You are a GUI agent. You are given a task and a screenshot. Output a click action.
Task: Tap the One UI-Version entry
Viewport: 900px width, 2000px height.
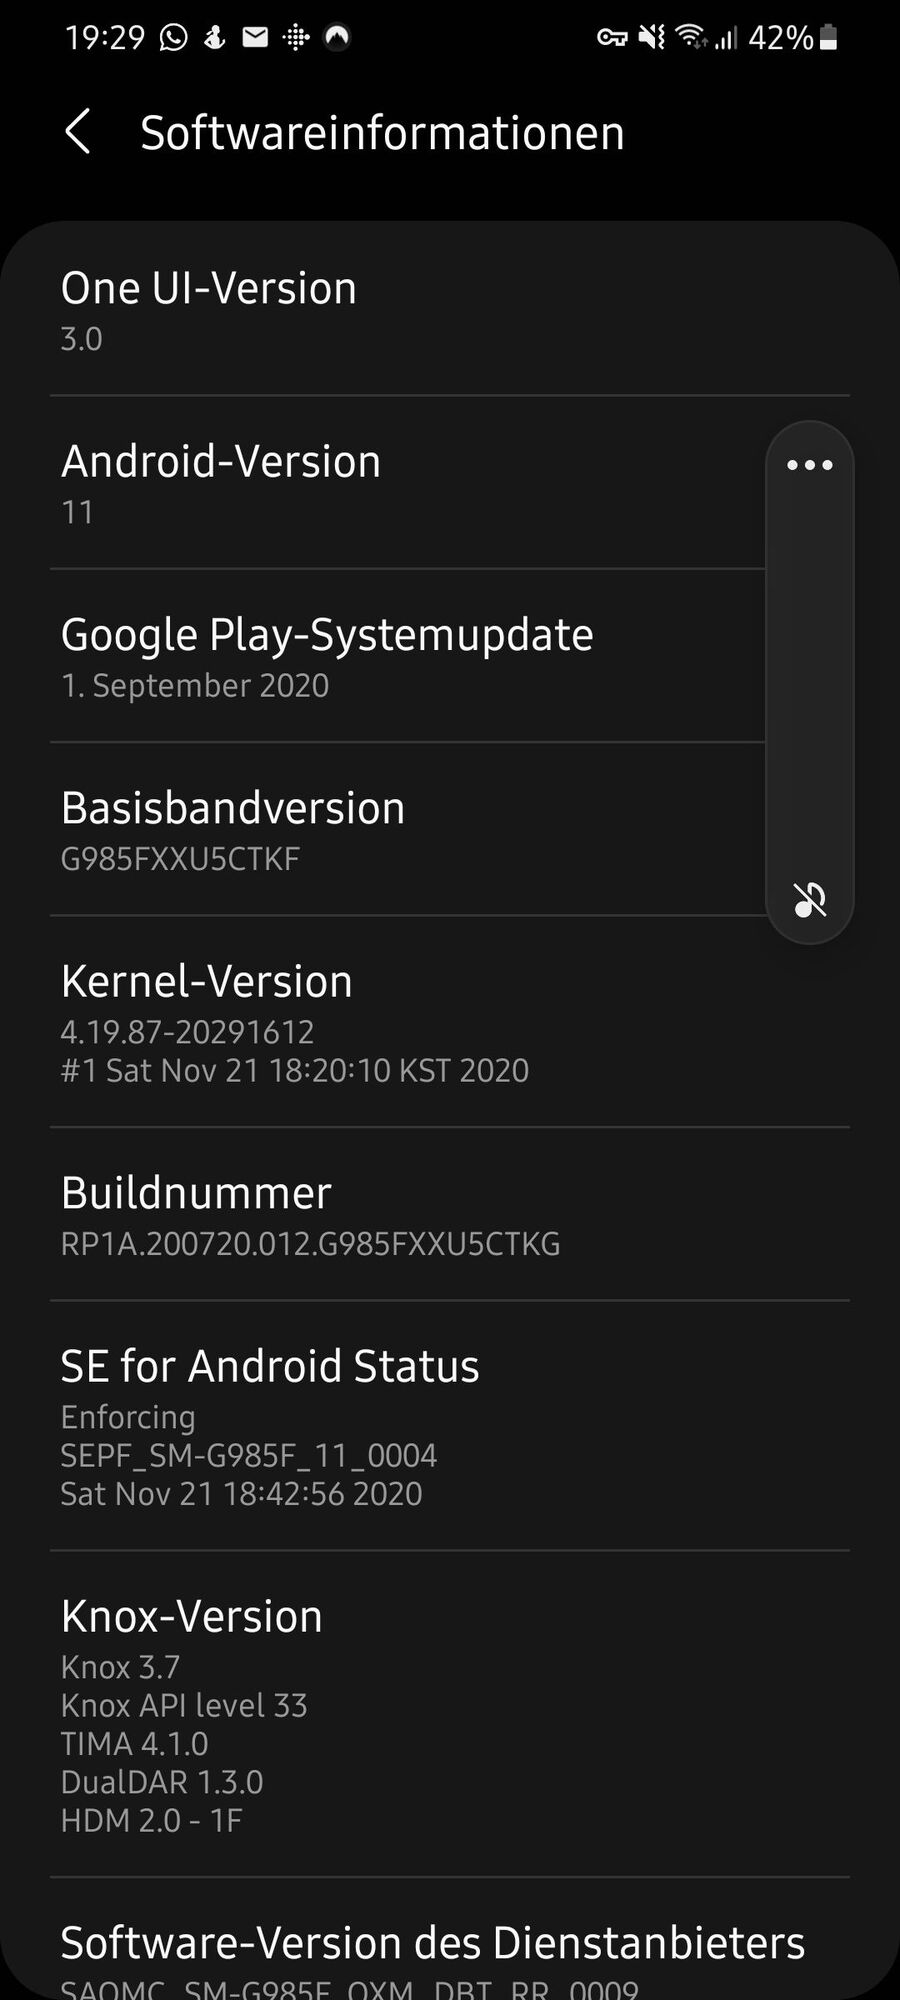tap(400, 310)
